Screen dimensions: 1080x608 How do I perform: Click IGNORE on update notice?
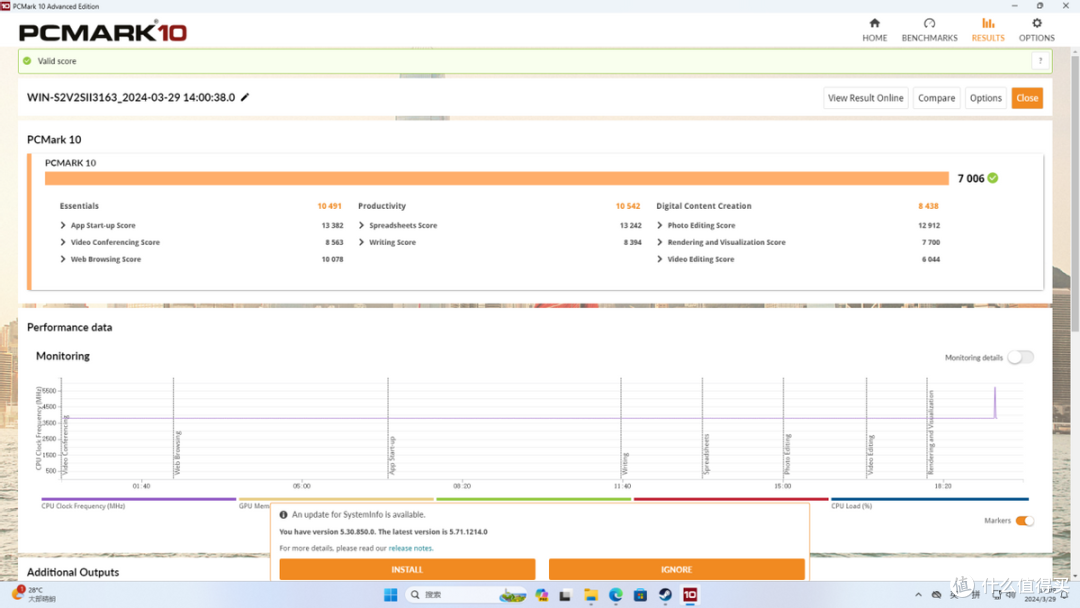(676, 569)
